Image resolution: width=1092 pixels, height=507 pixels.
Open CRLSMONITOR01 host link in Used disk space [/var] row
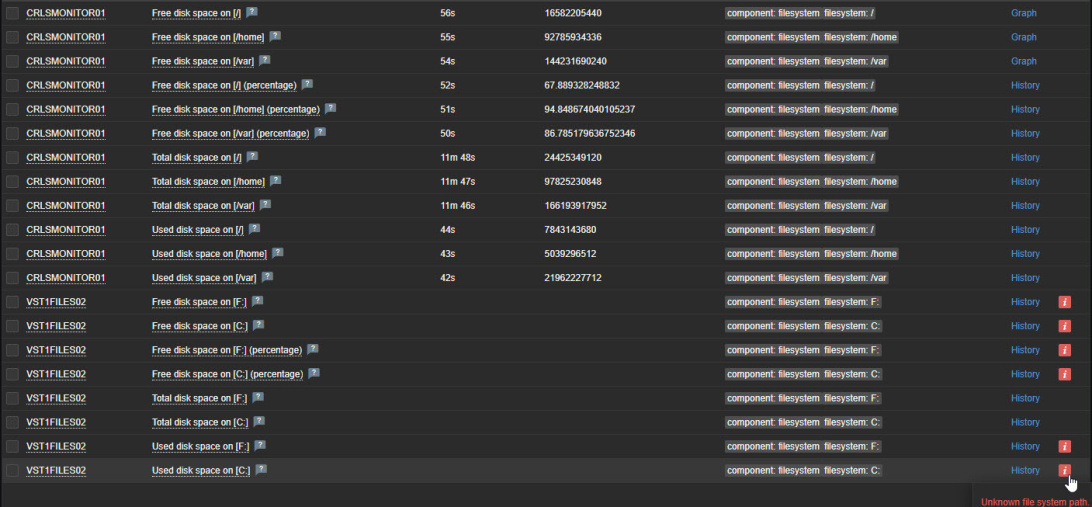point(65,278)
